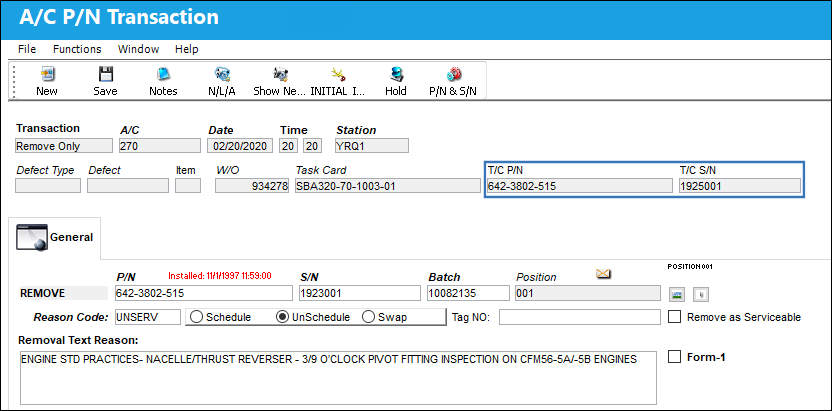This screenshot has height=411, width=832.
Task: Open Notes from the toolbar
Action: point(163,74)
